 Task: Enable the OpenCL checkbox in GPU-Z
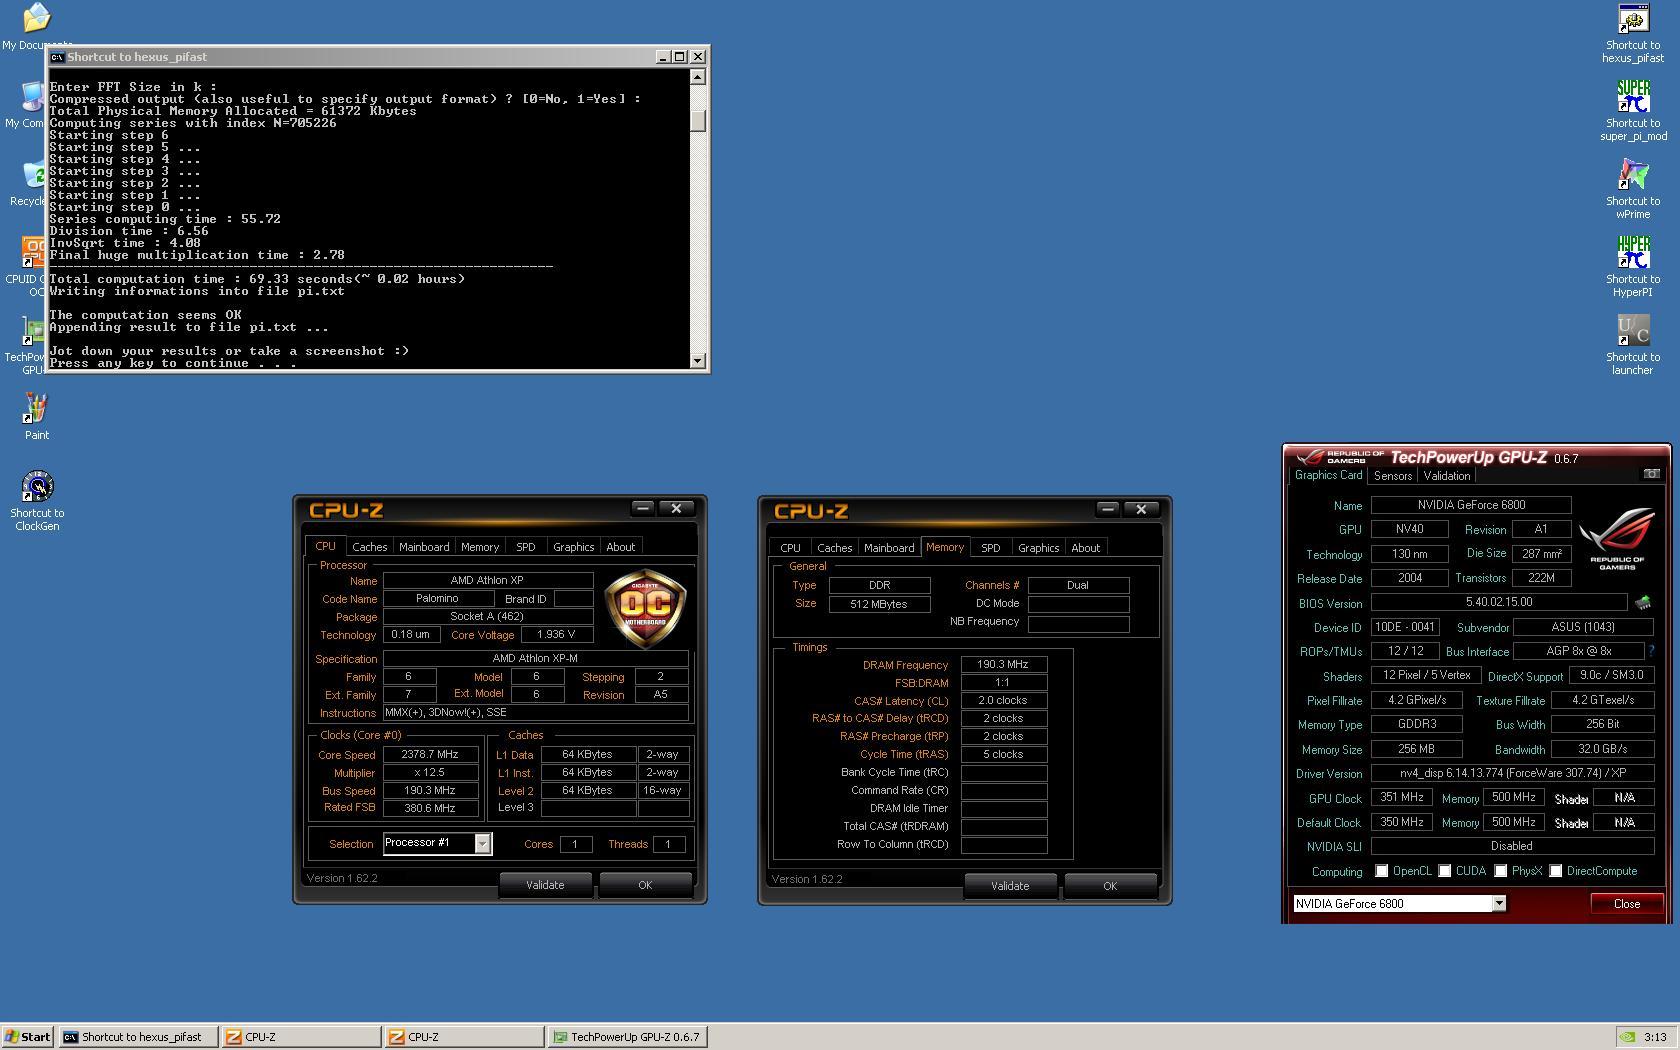pyautogui.click(x=1381, y=871)
